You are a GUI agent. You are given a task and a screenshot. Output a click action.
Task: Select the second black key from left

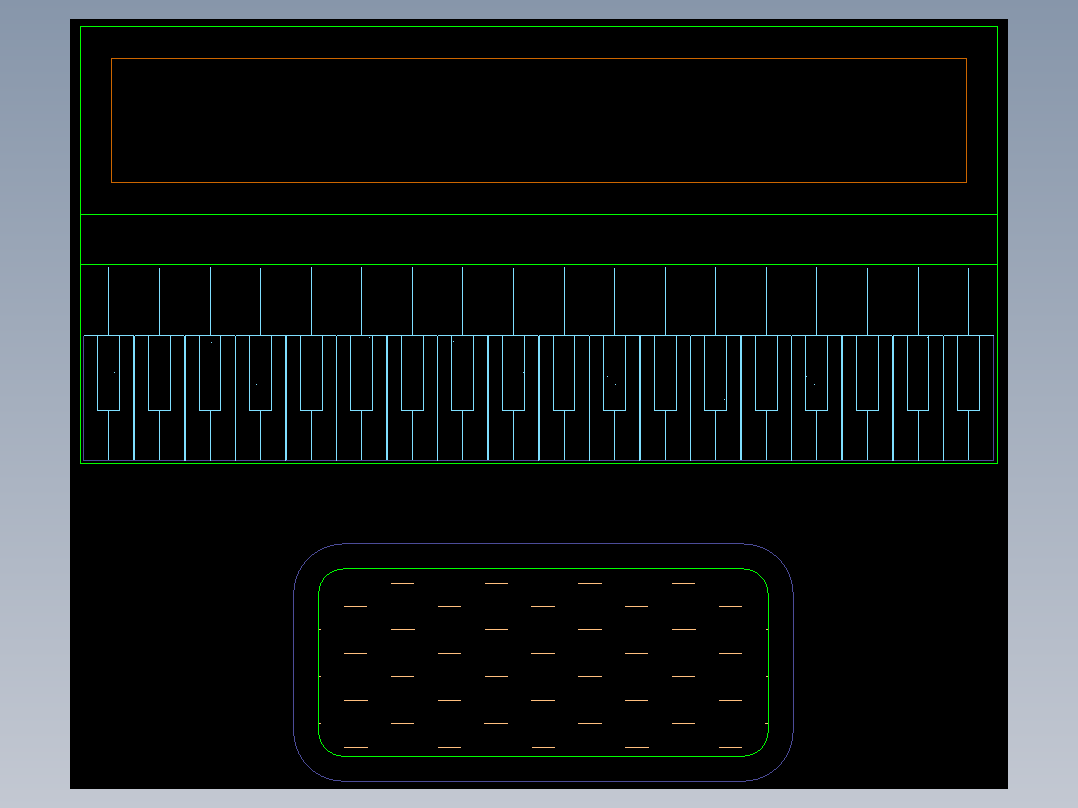point(160,373)
